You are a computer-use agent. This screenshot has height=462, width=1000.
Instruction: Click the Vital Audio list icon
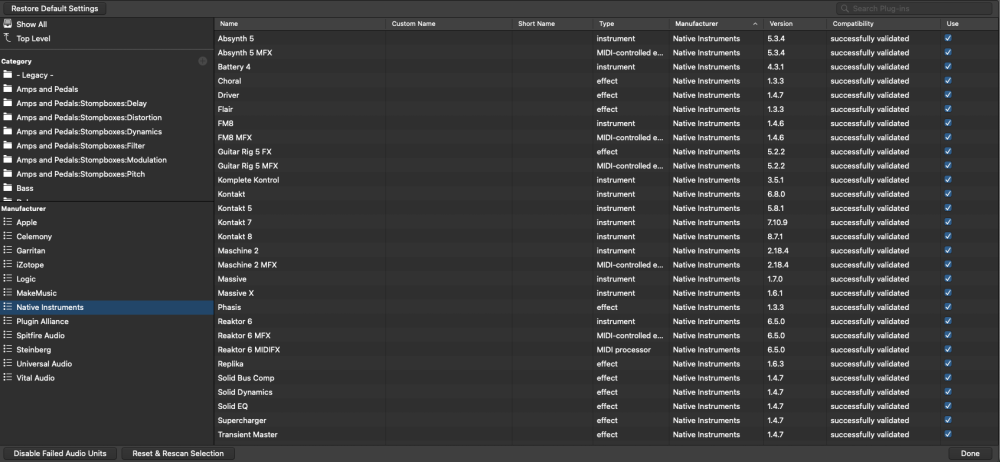click(x=8, y=378)
